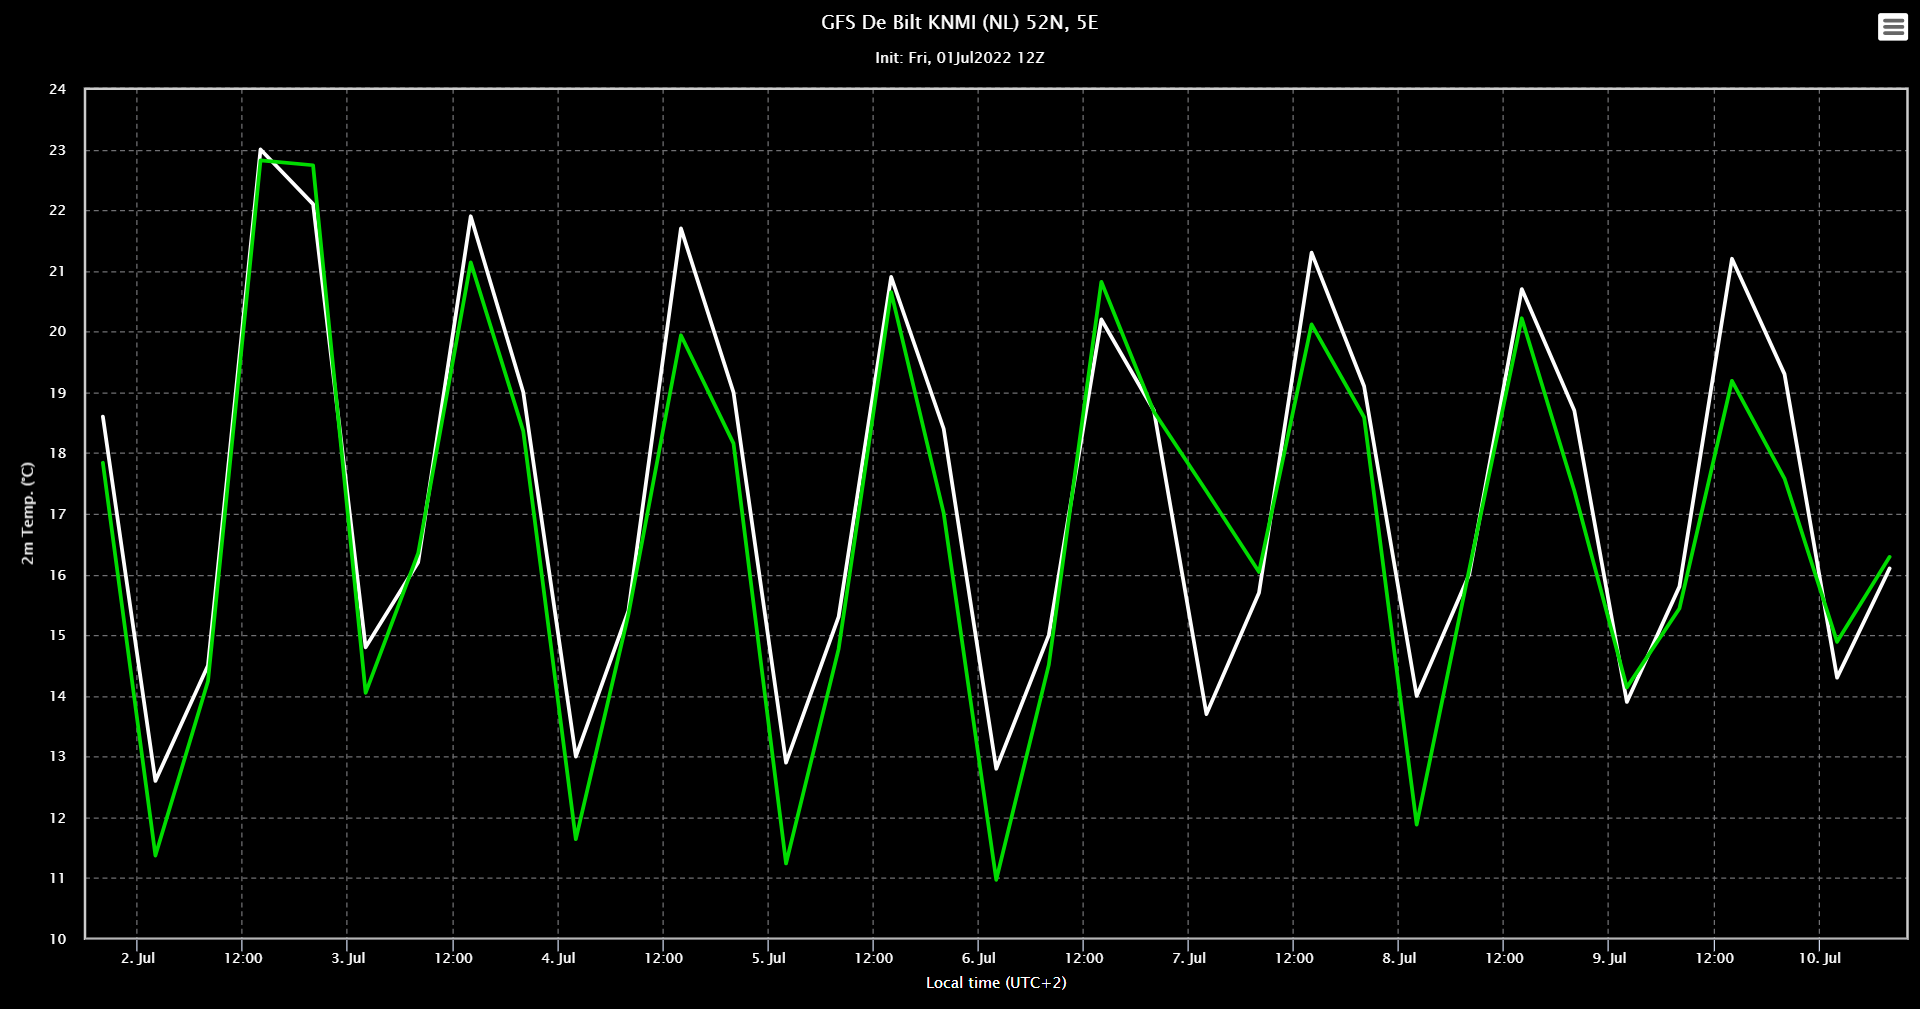The height and width of the screenshot is (1009, 1920).
Task: Click the '9. Jul' x-axis label
Action: pos(1609,958)
